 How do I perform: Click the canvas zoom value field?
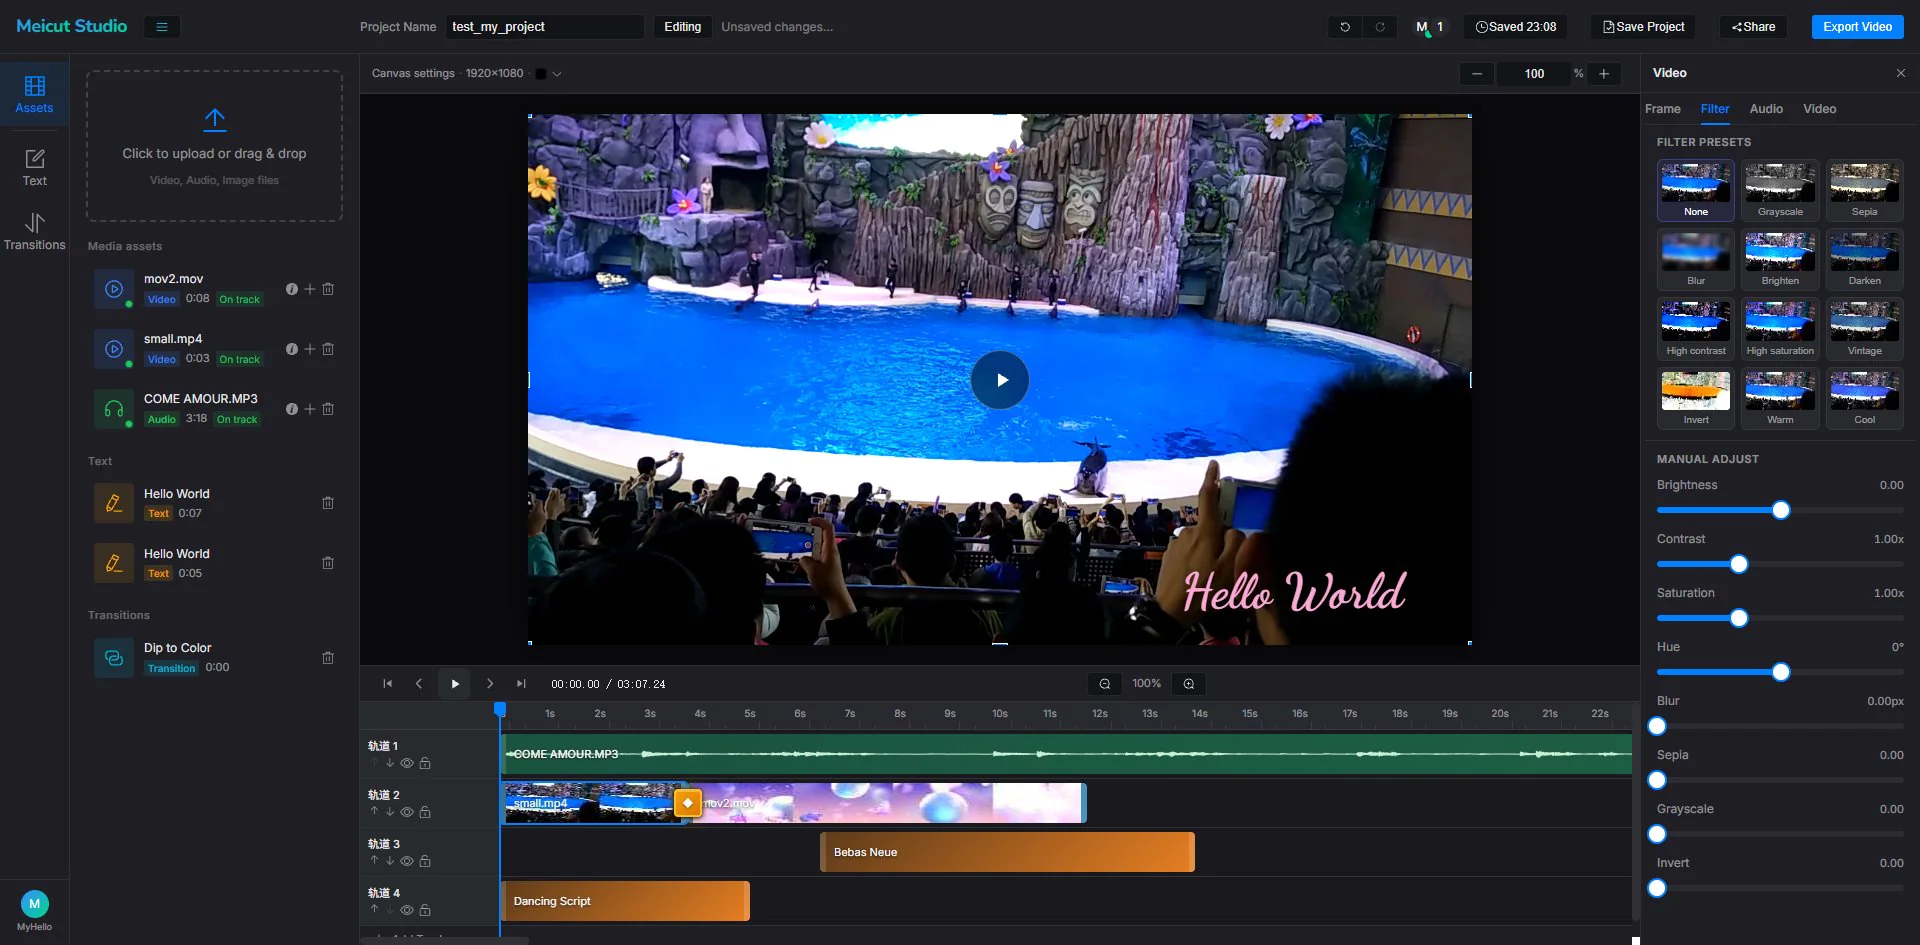click(1534, 74)
